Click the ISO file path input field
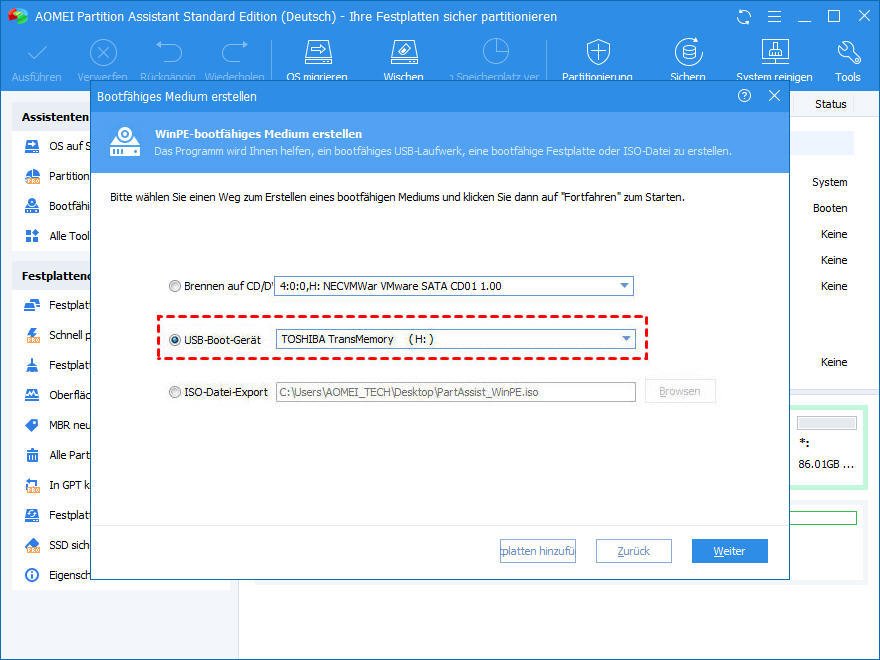 tap(455, 392)
